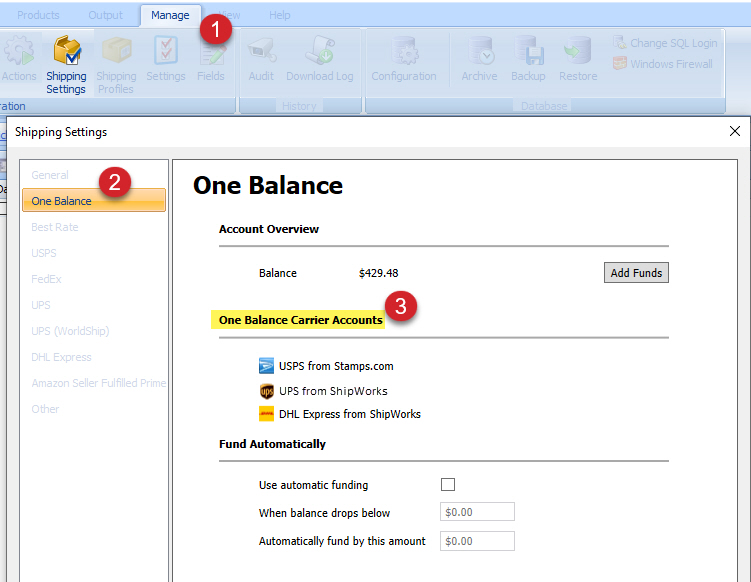Switch to the Output tab
This screenshot has width=751, height=582.
coord(105,15)
